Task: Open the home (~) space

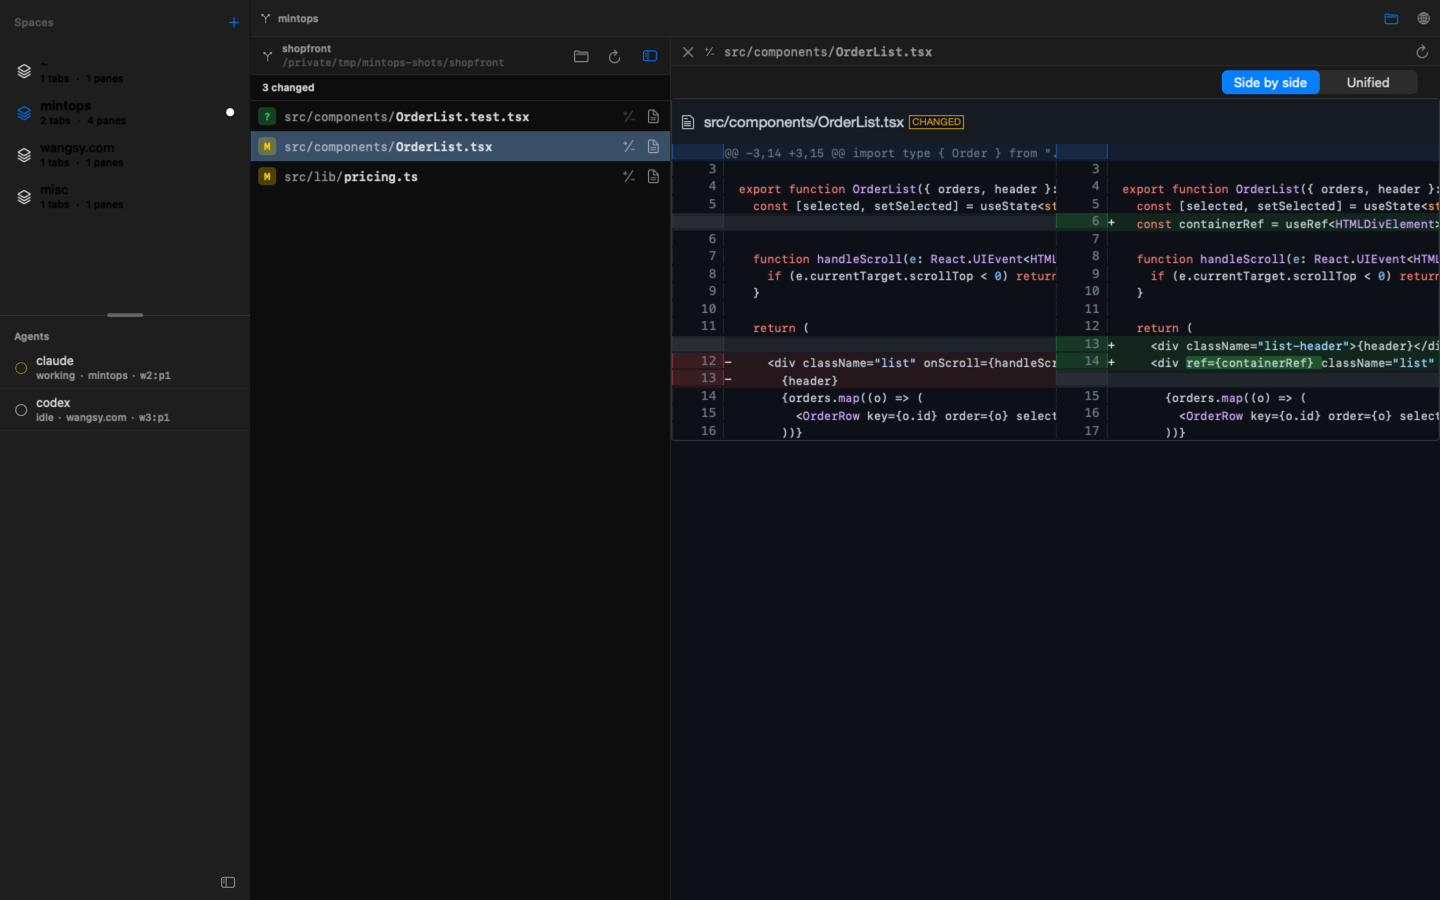Action: pyautogui.click(x=125, y=71)
